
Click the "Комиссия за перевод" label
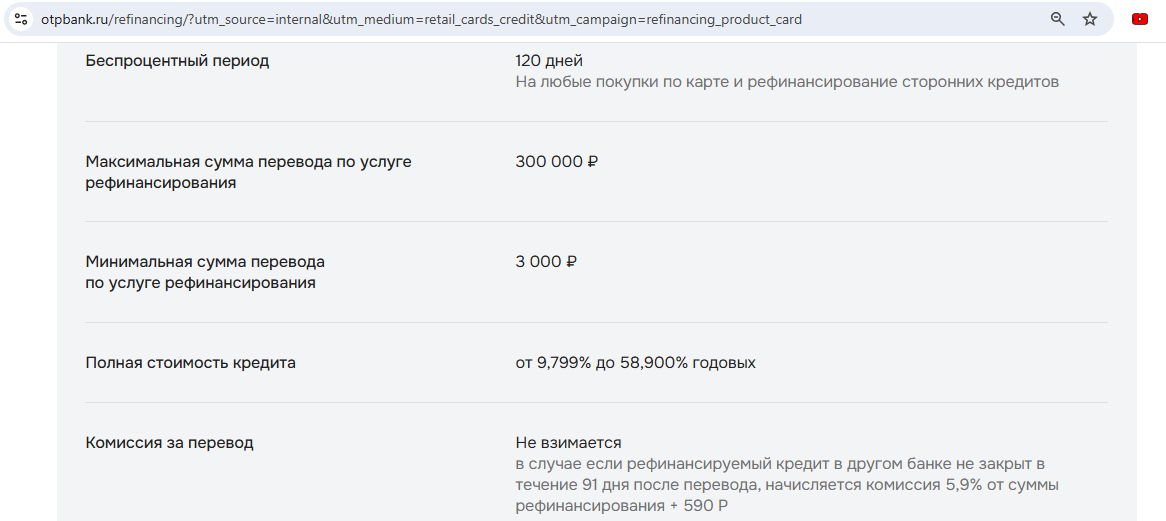pos(169,443)
